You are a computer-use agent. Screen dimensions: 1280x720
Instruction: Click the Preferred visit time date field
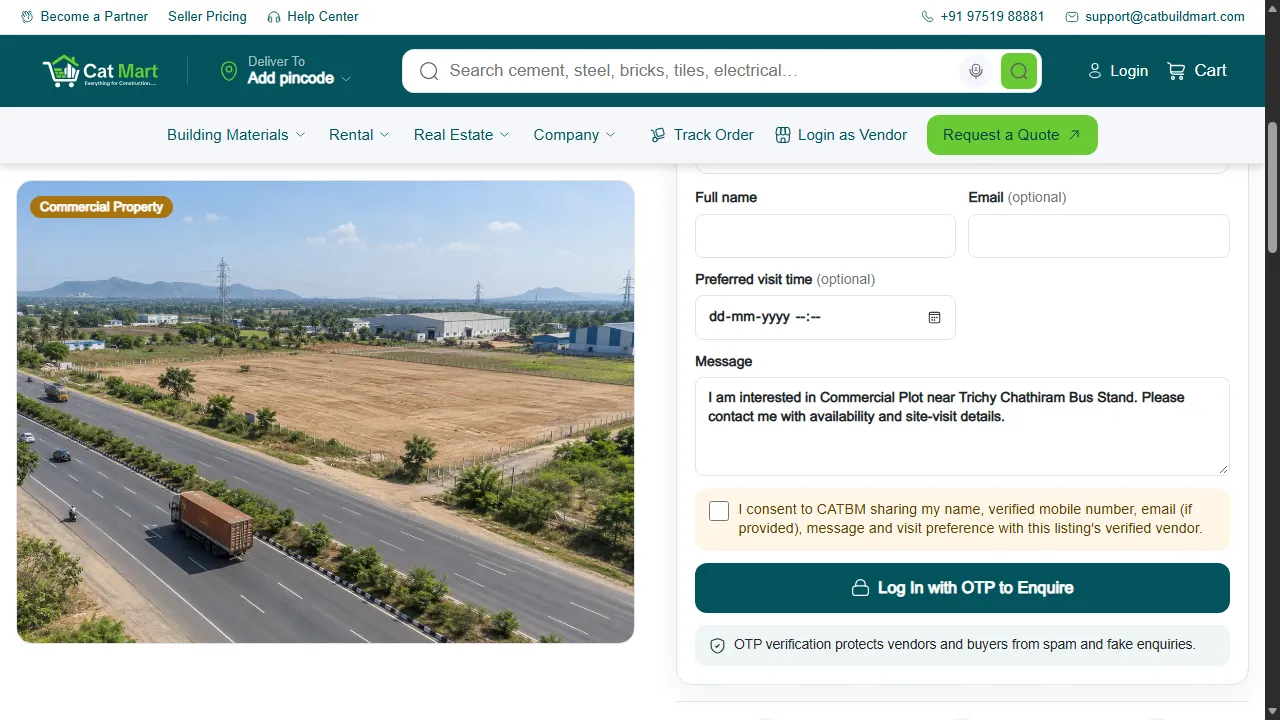825,317
